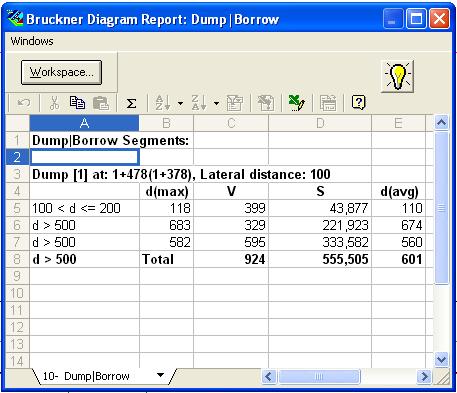Click the scroll up arrow on vertical scrollbar
Image resolution: width=457 pixels, height=393 pixels.
[x=442, y=123]
